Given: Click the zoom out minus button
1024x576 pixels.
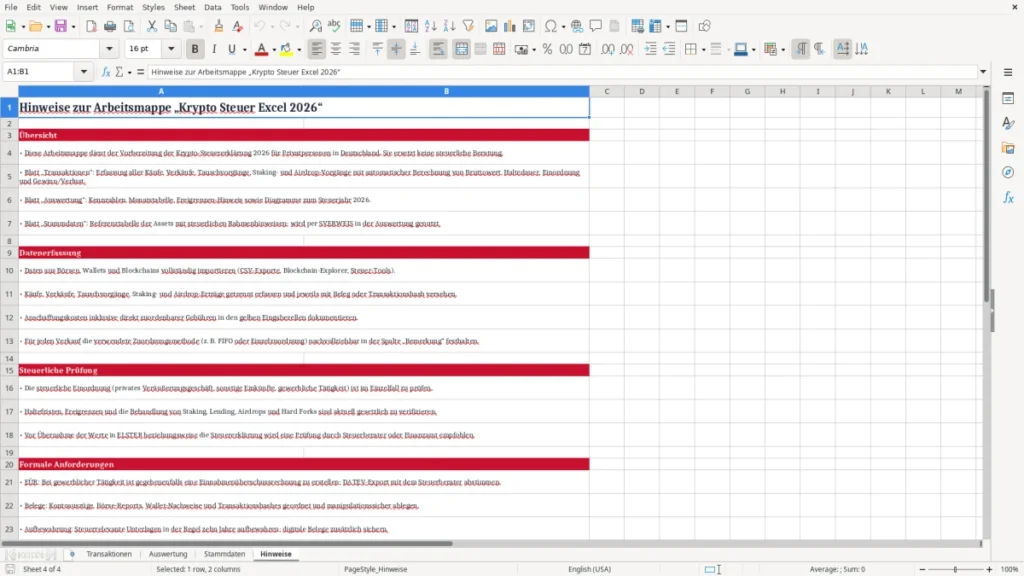Looking at the screenshot, I should tap(922, 569).
